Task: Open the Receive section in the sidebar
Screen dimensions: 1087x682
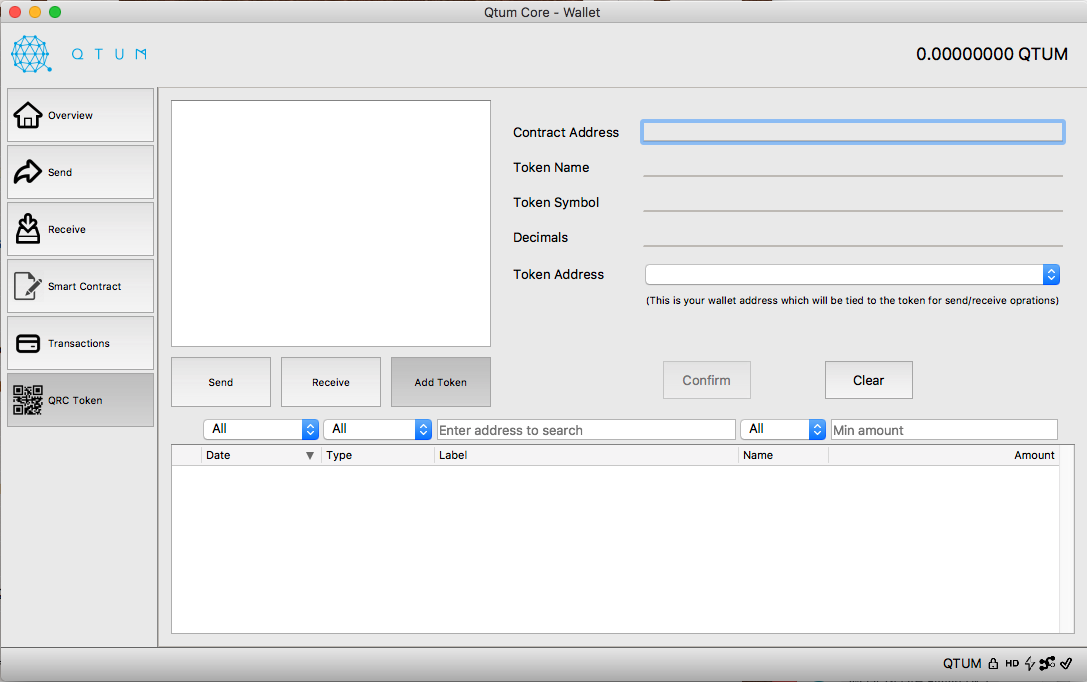Action: (x=80, y=229)
